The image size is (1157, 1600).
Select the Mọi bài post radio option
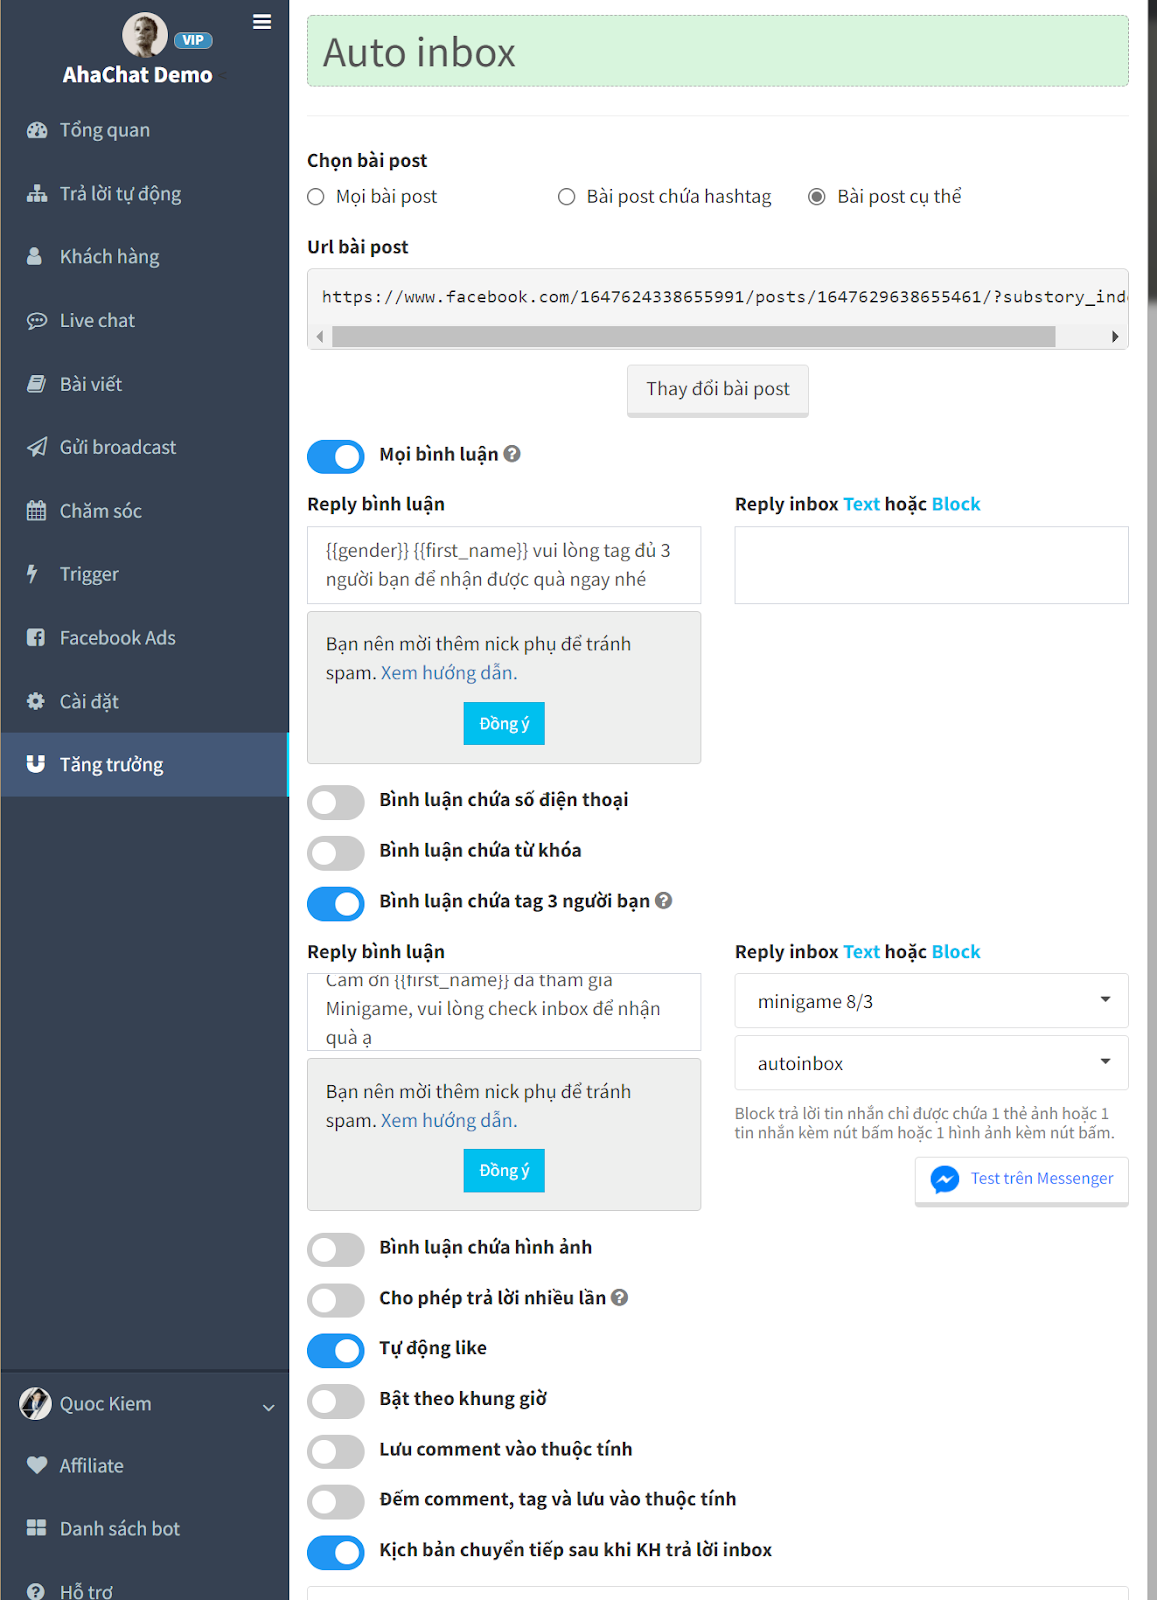[316, 197]
